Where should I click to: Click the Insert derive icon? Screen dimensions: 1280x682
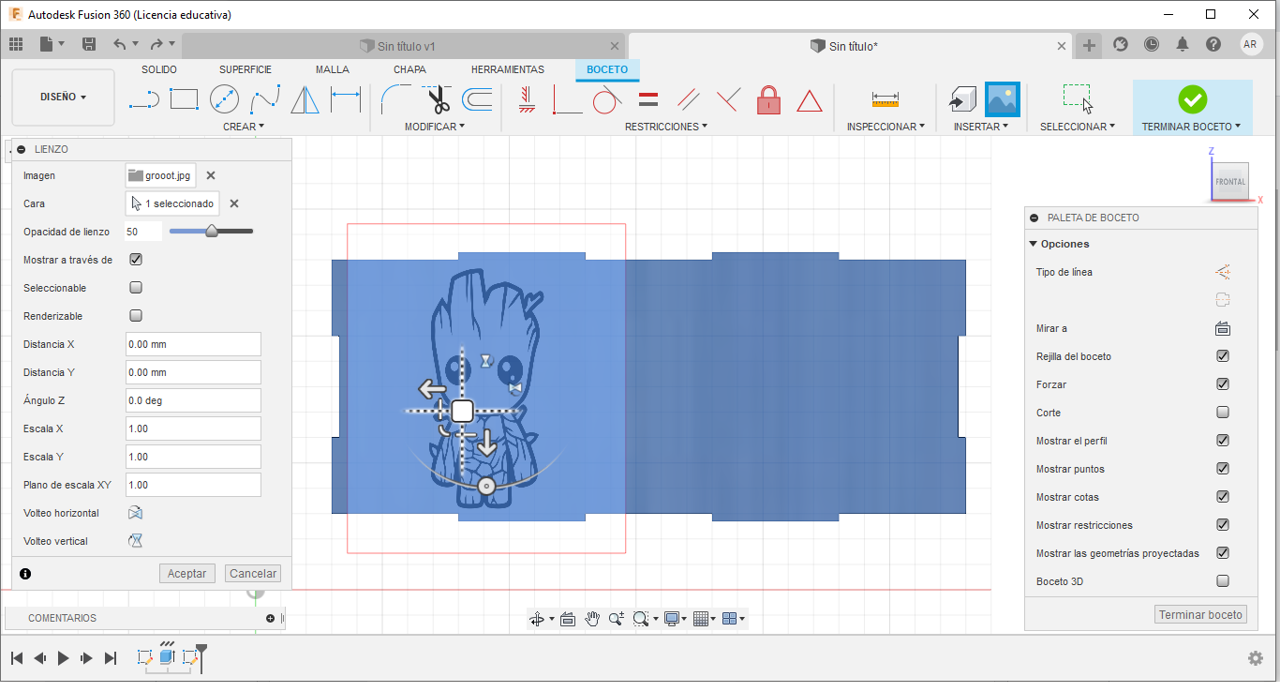[962, 99]
